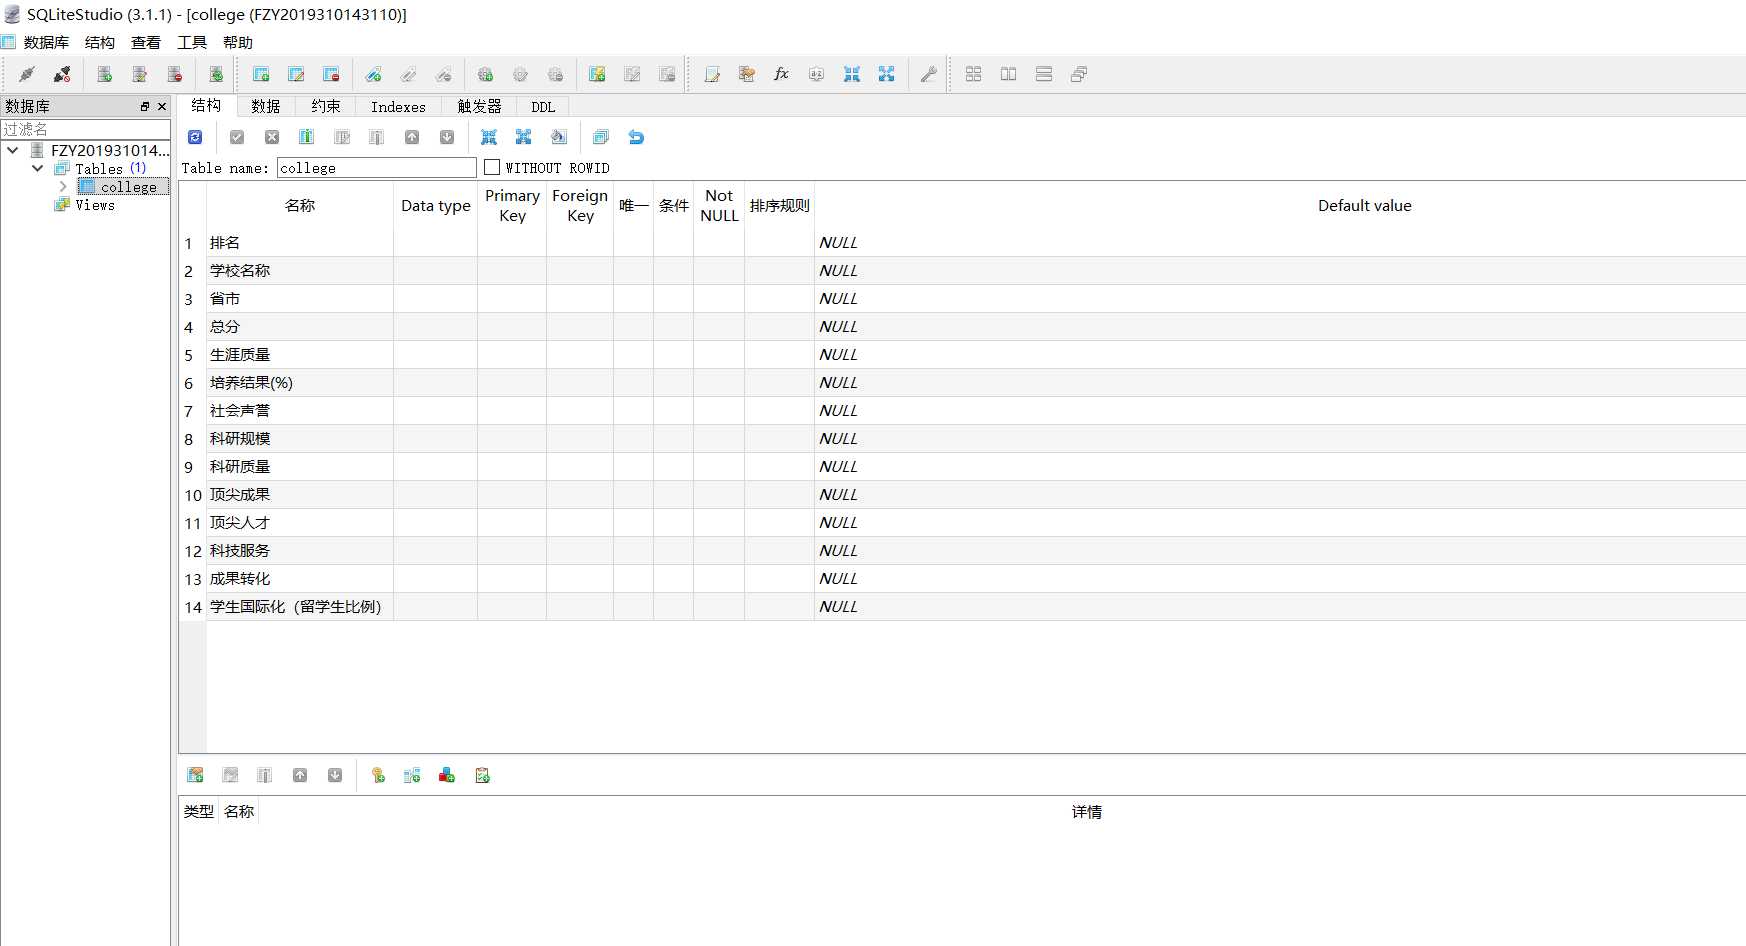The image size is (1746, 946).
Task: Click the add table unique constraint icon
Action: (447, 775)
